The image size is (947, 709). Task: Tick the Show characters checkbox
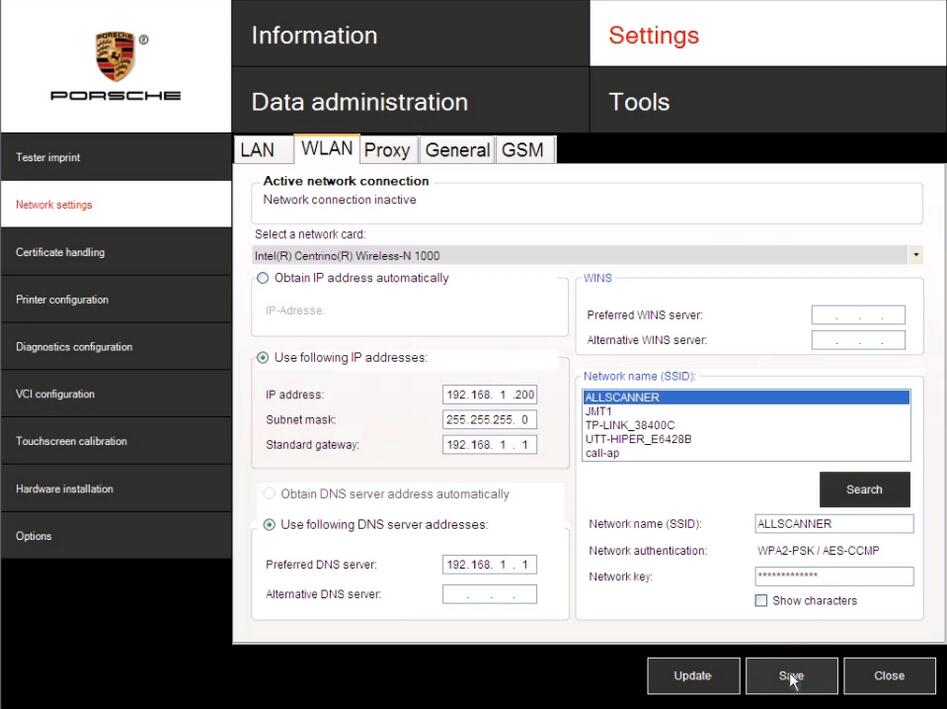tap(761, 601)
